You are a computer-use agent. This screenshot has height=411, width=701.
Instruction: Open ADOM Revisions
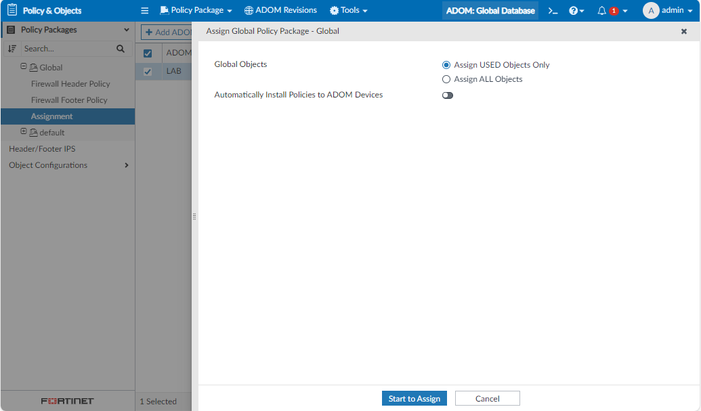(280, 10)
